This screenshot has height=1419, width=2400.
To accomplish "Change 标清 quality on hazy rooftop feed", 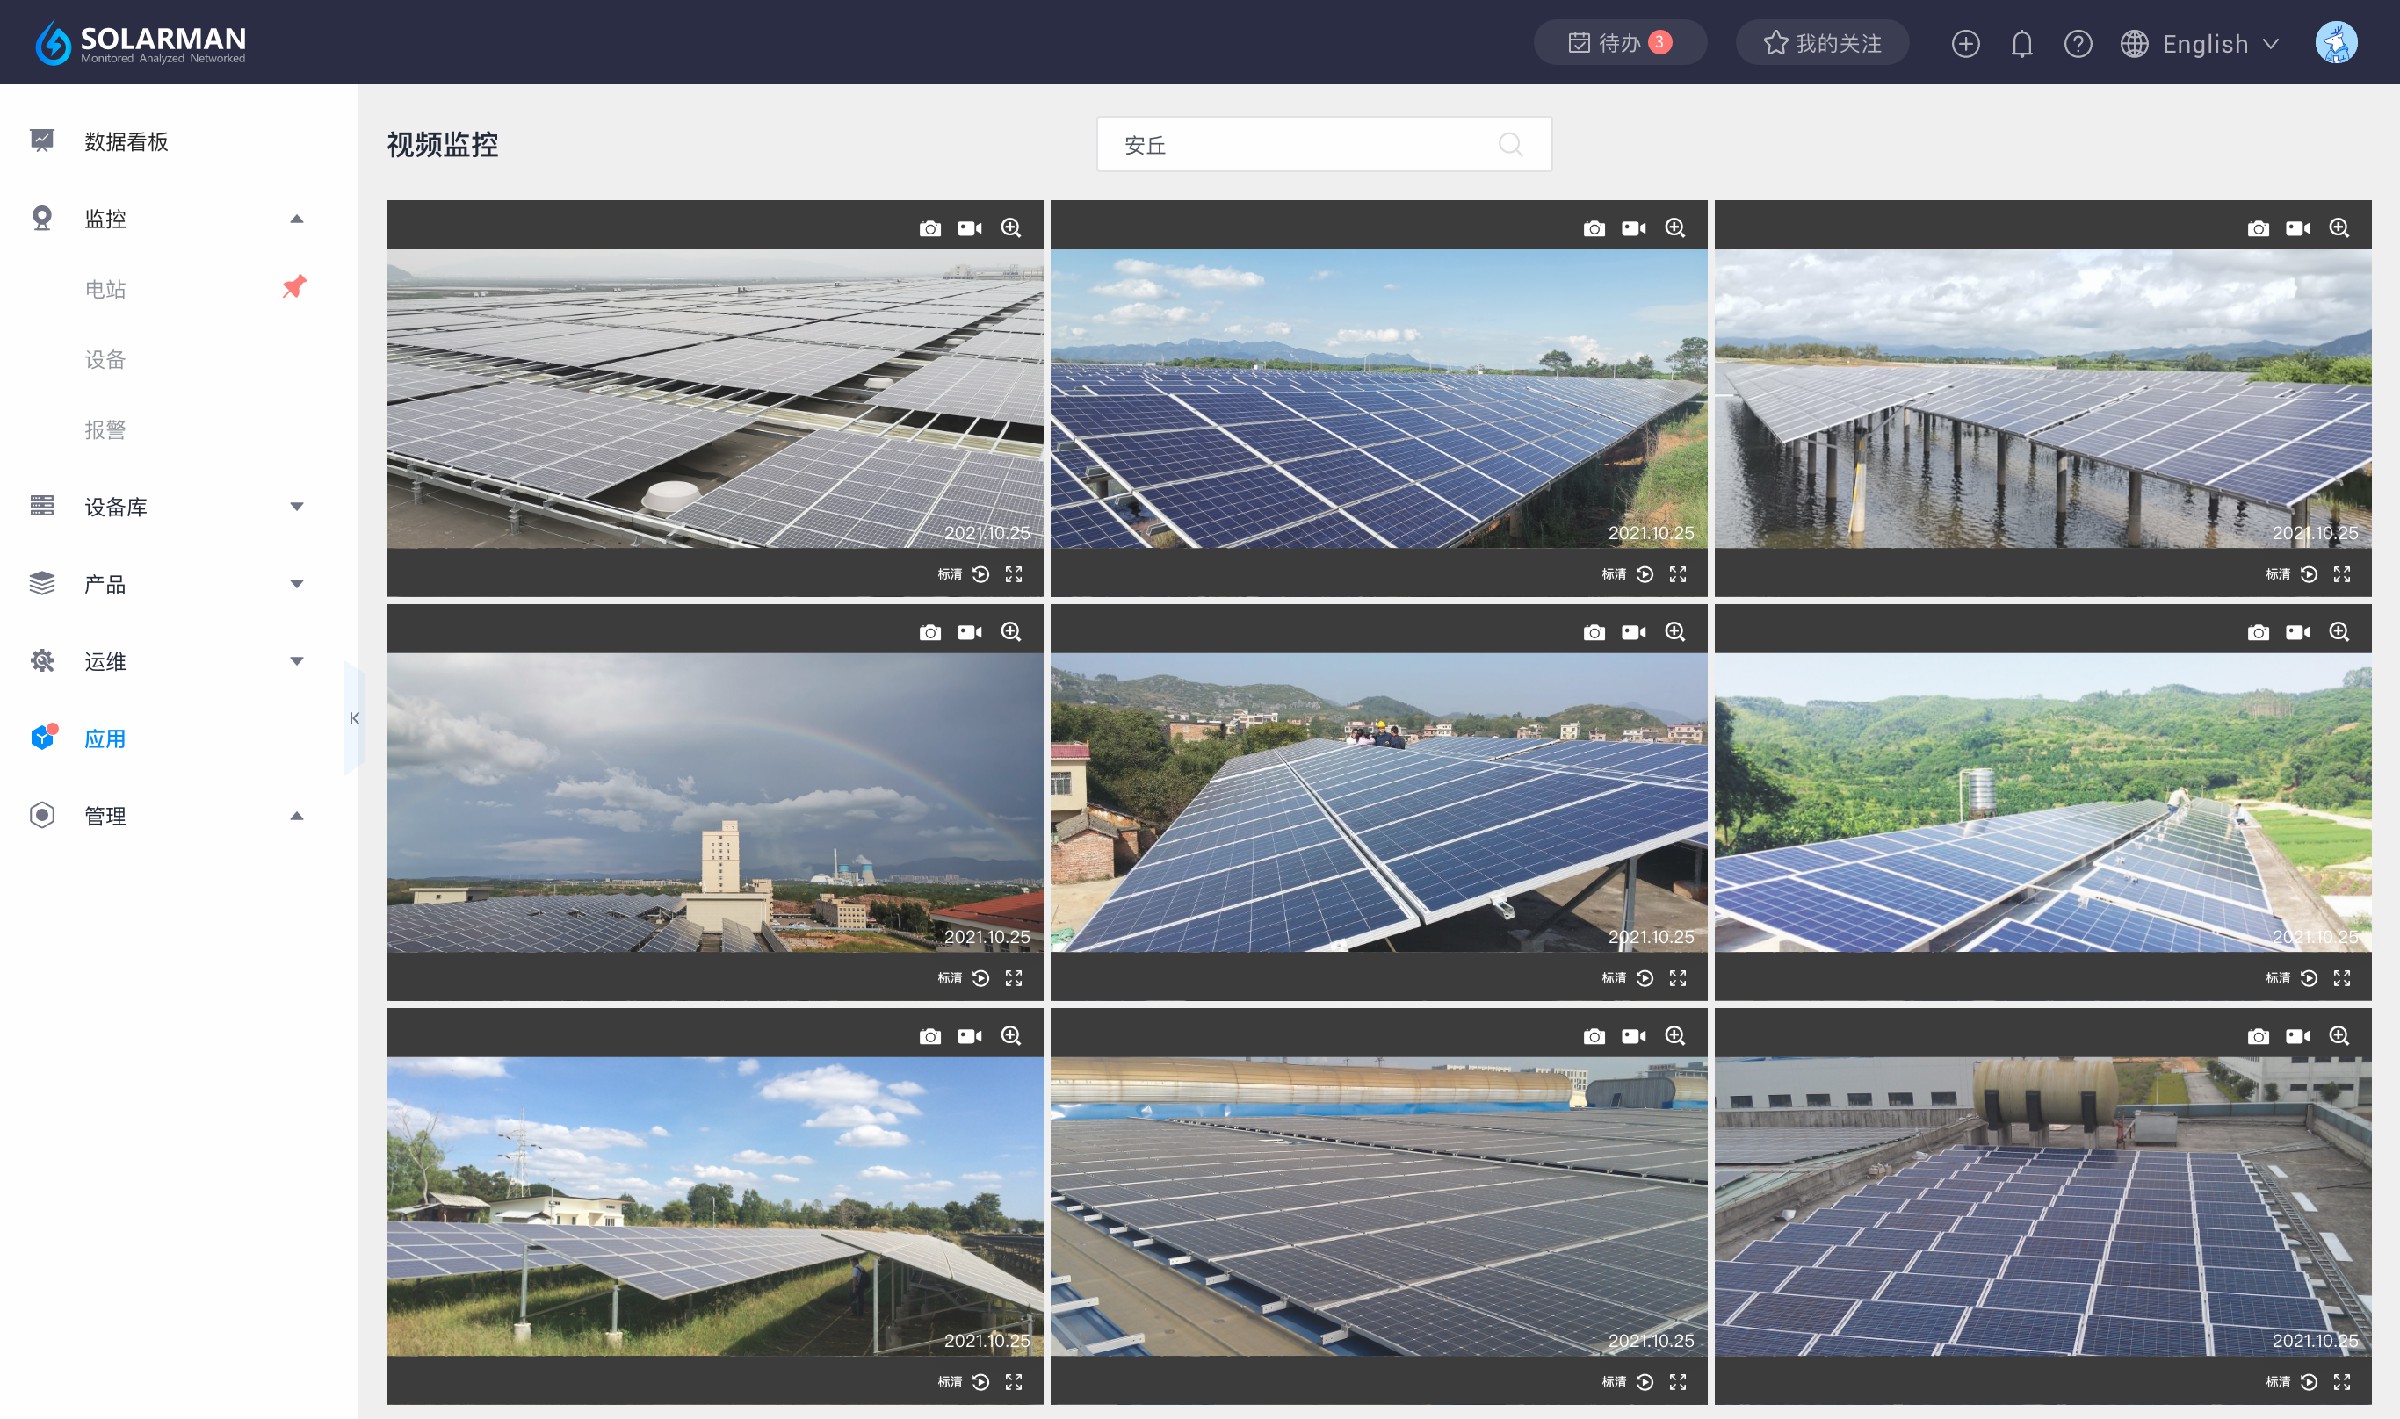I will (x=949, y=574).
